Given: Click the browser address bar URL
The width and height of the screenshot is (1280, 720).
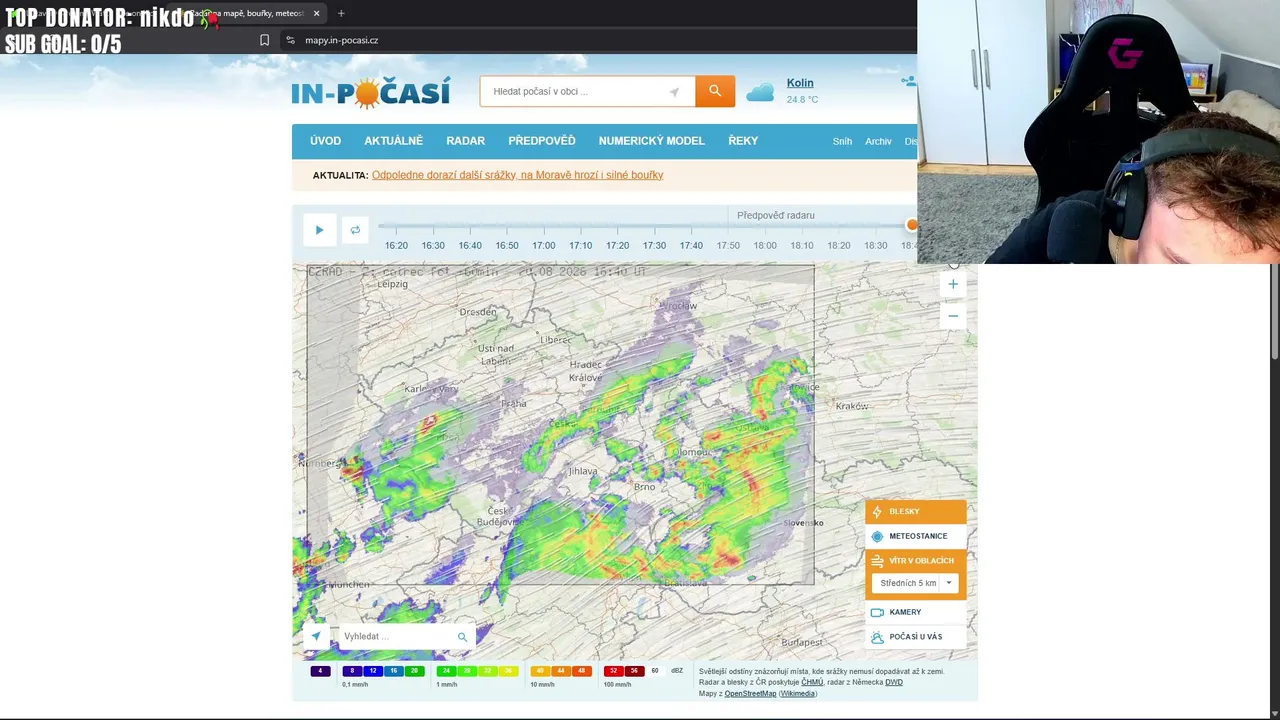Looking at the screenshot, I should point(341,41).
